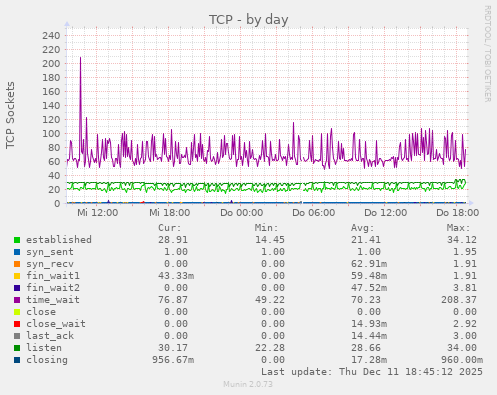Click the close_wait red legend swatch
The height and width of the screenshot is (395, 497).
17,324
